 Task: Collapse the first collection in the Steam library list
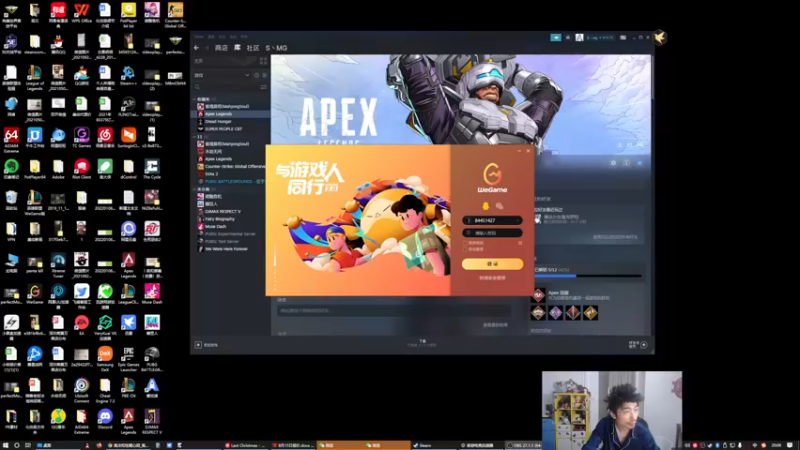[x=194, y=99]
